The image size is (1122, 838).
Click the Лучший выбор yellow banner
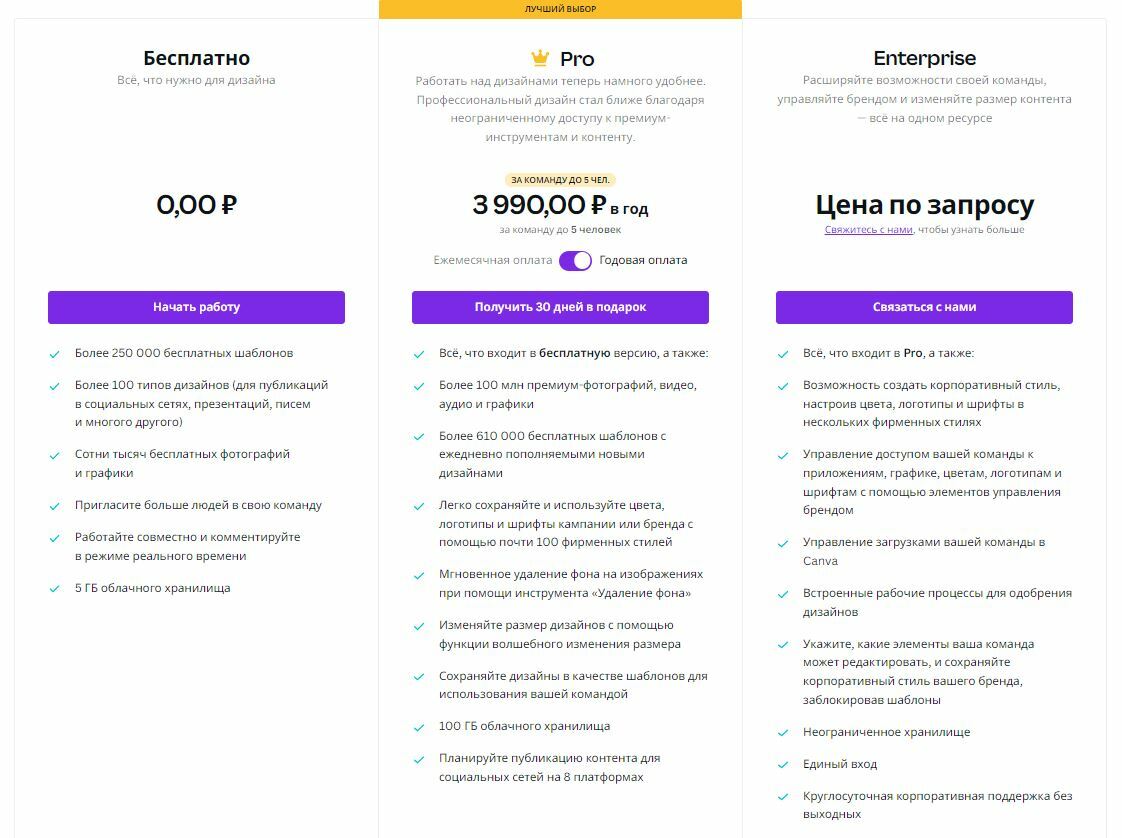[560, 9]
